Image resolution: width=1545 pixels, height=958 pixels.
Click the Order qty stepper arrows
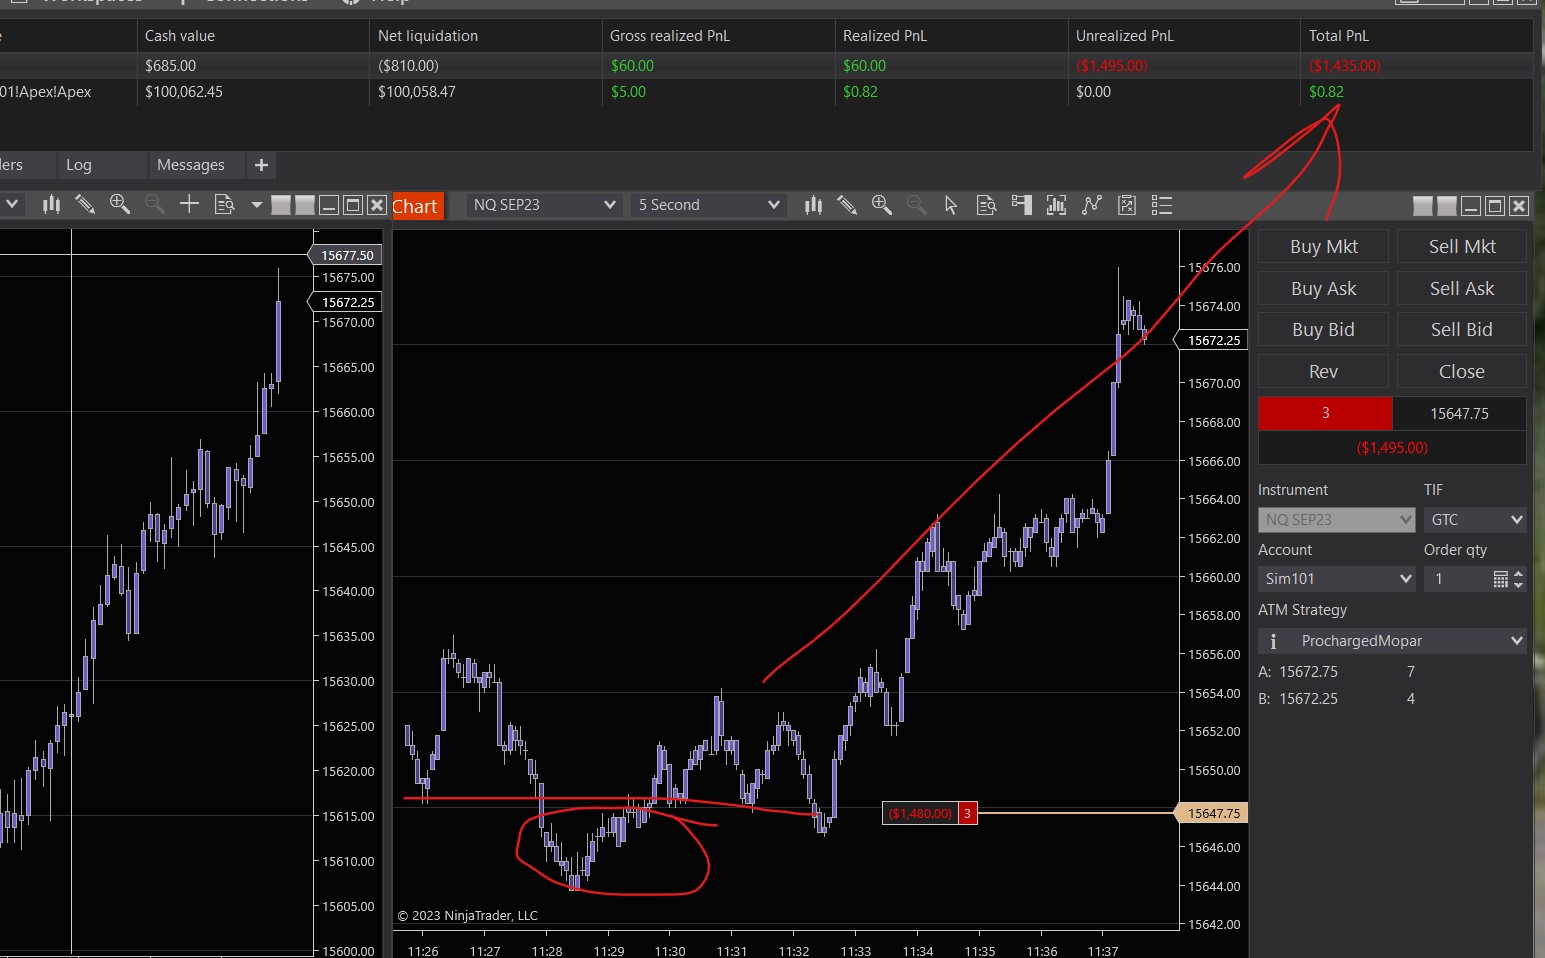(1518, 579)
